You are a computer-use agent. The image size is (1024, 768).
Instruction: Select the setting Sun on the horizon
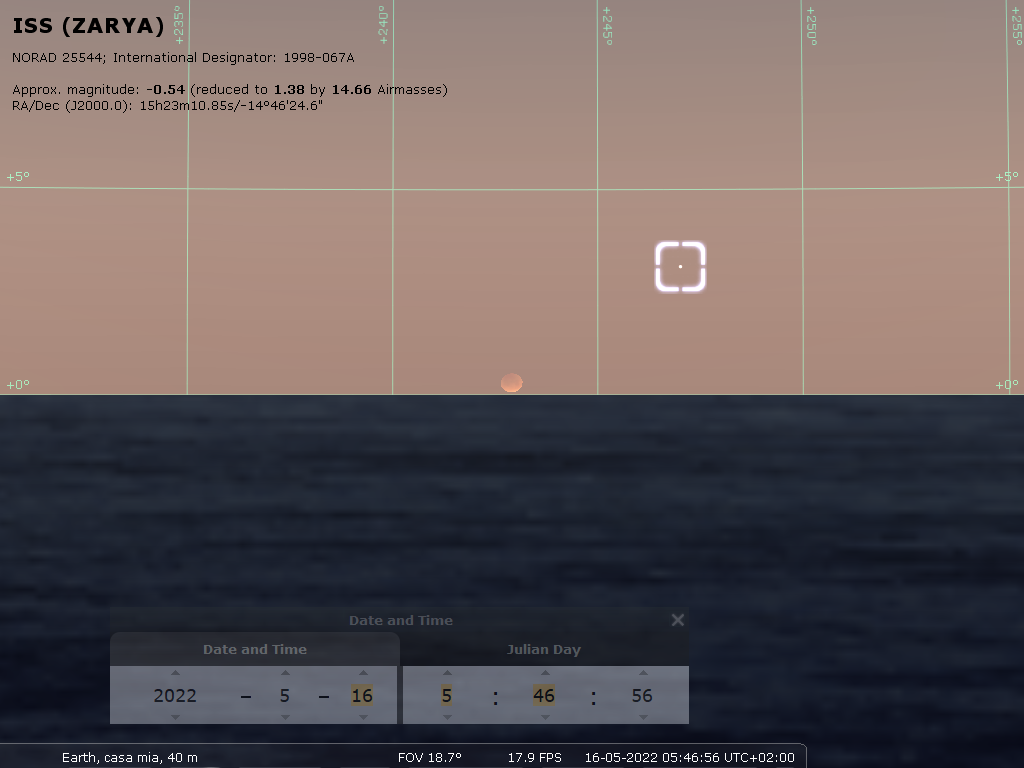point(511,383)
